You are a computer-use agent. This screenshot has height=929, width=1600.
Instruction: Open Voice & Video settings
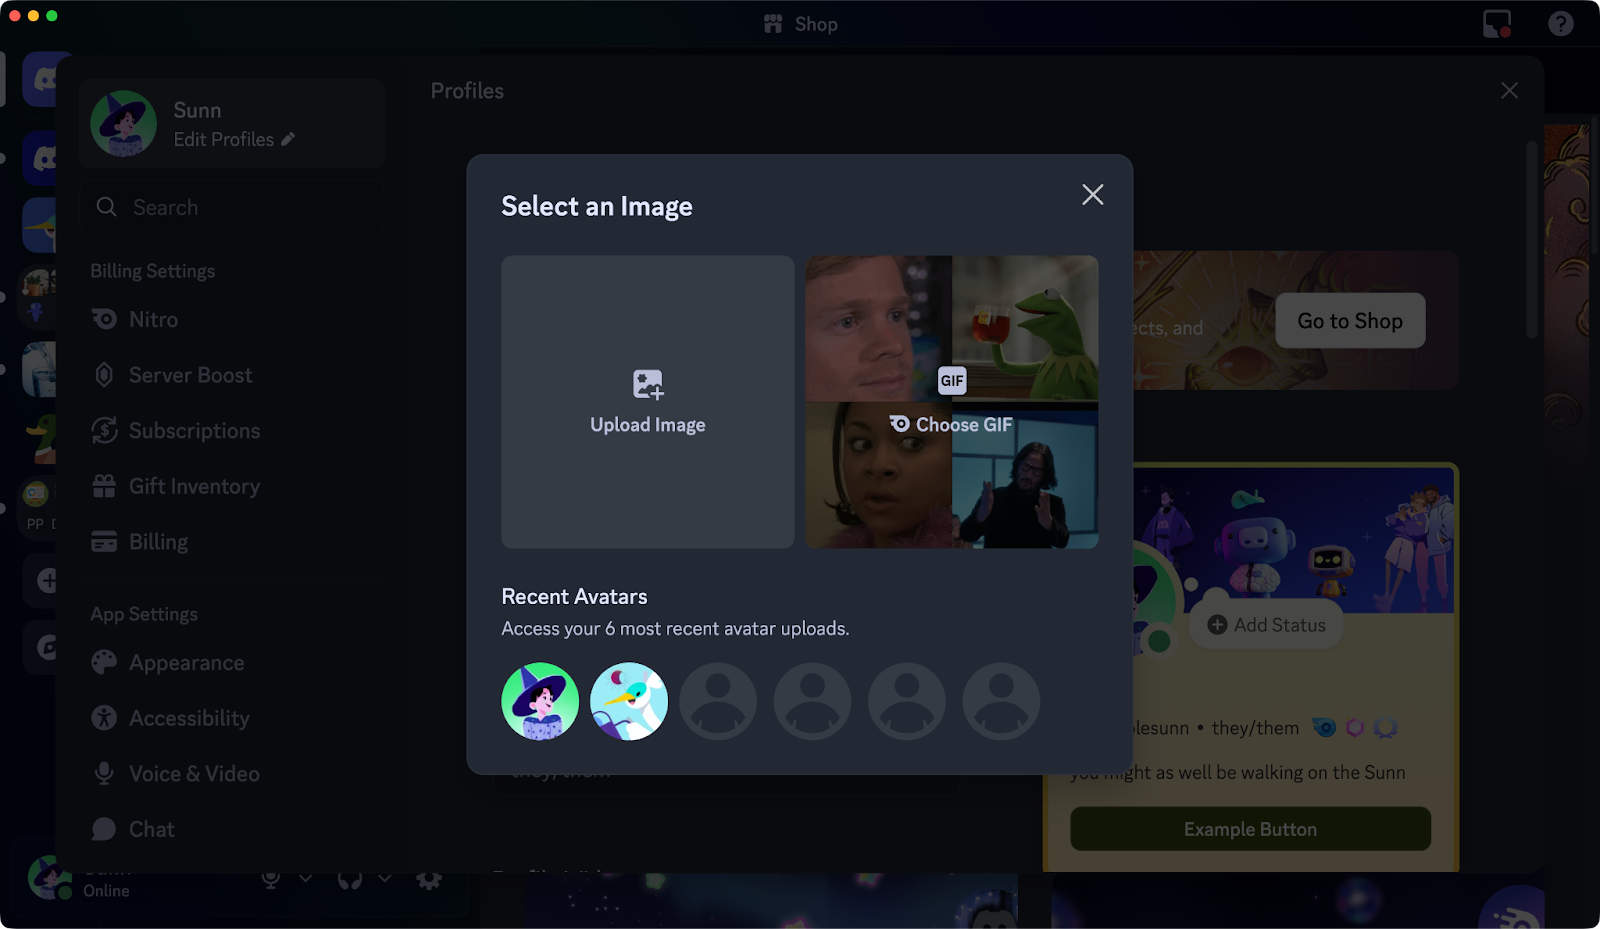pos(232,773)
